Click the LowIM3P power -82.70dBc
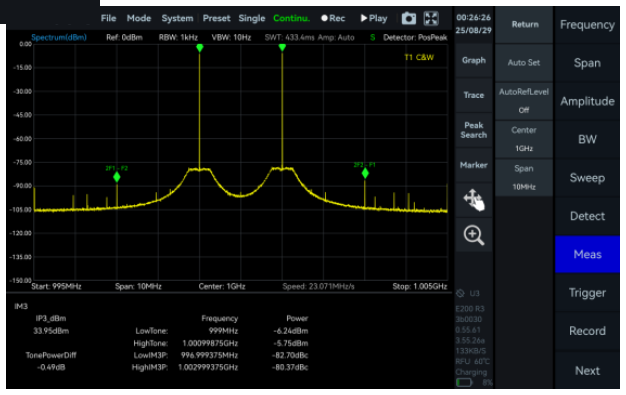 tap(290, 355)
